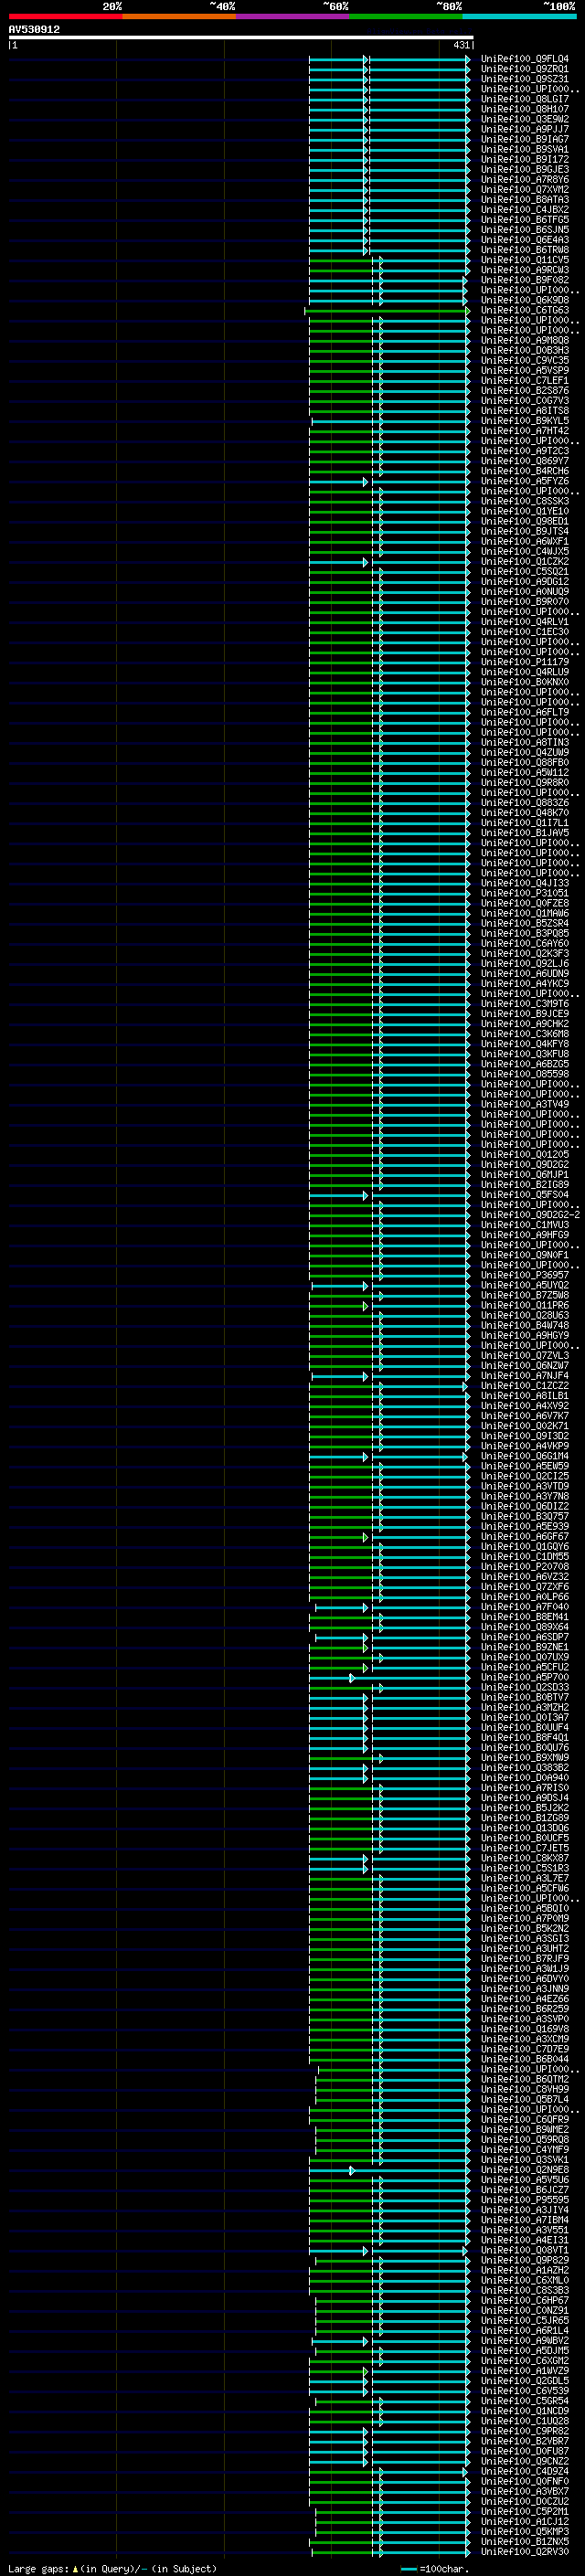The width and height of the screenshot is (585, 2576).
Task: Click hit label UniRef100_Q2N9E8
Action: 525,2170
